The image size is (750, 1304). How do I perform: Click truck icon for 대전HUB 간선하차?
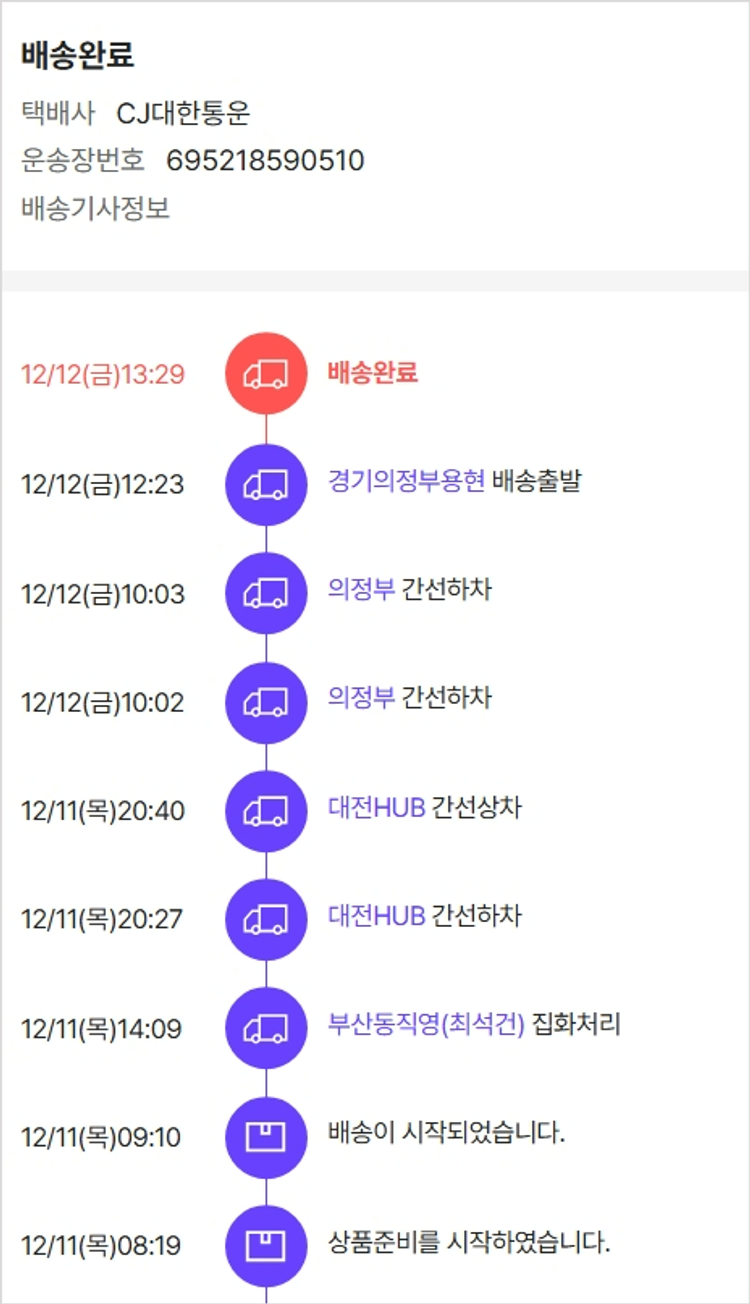[266, 919]
